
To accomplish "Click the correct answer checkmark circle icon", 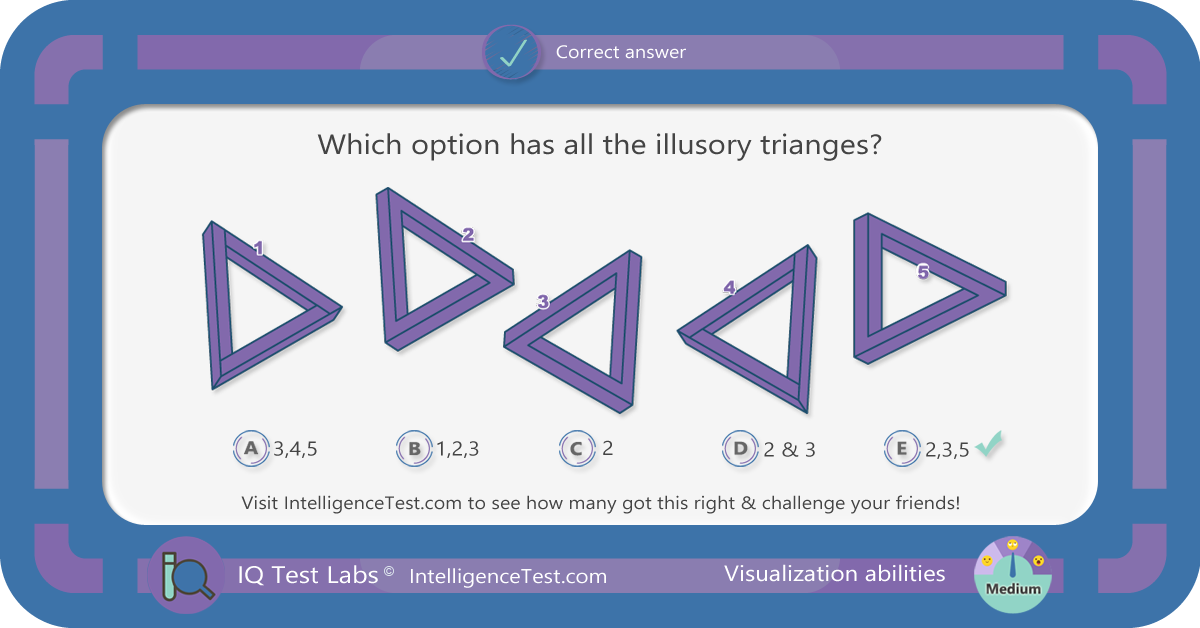I will pos(513,52).
